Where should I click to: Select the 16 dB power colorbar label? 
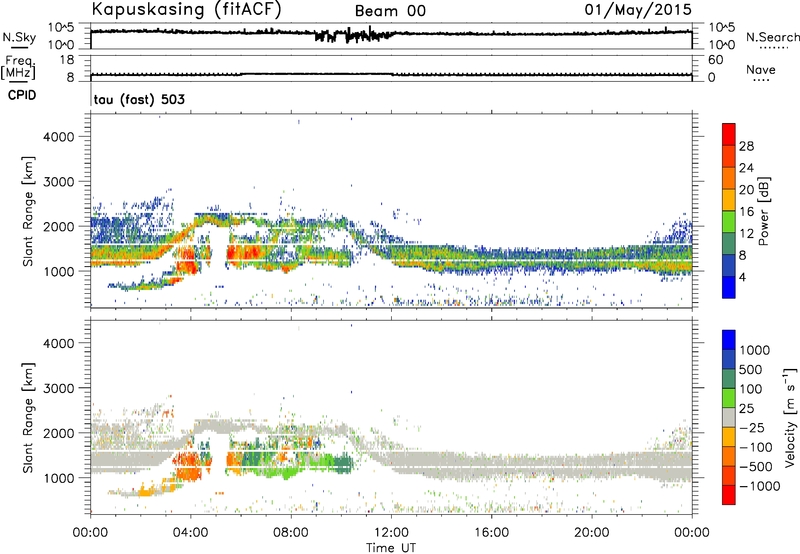coord(746,212)
